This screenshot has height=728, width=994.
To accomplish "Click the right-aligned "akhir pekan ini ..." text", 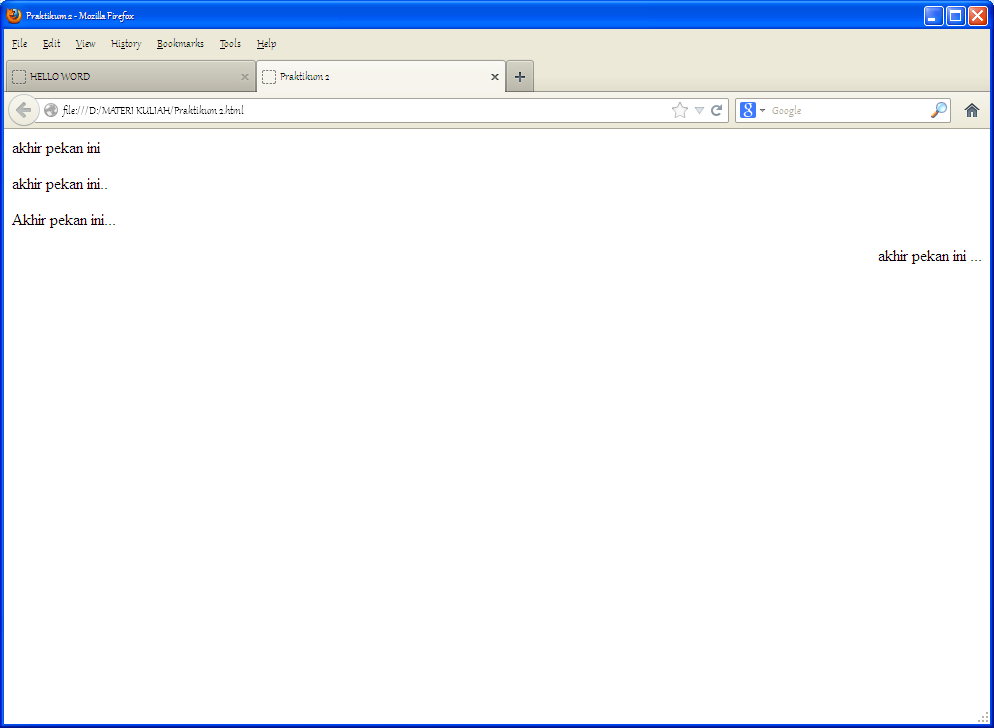I will point(929,256).
